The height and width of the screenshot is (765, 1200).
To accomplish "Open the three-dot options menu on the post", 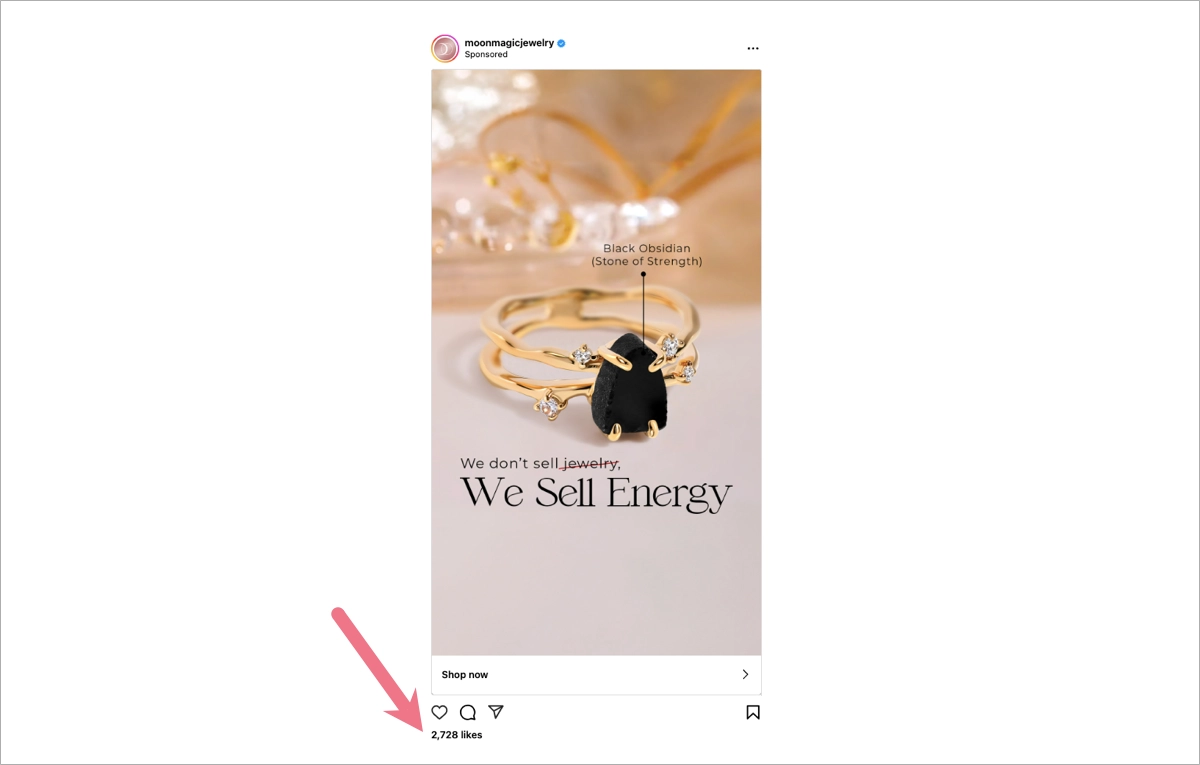I will pyautogui.click(x=752, y=47).
